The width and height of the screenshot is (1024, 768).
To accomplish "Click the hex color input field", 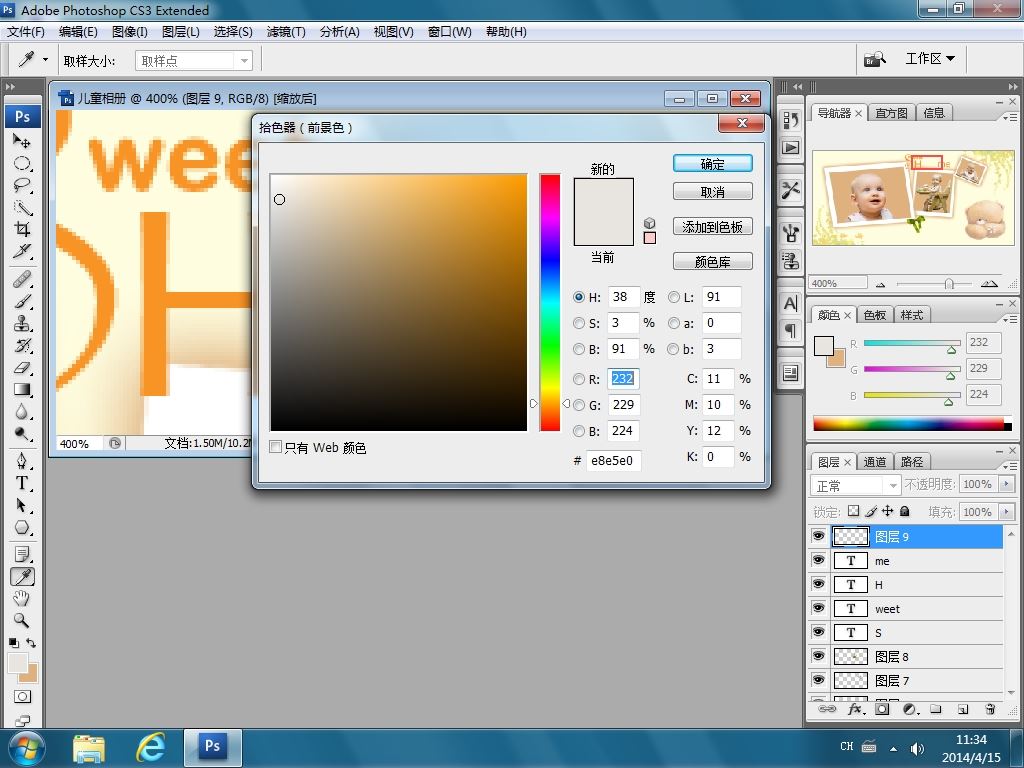I will point(613,460).
